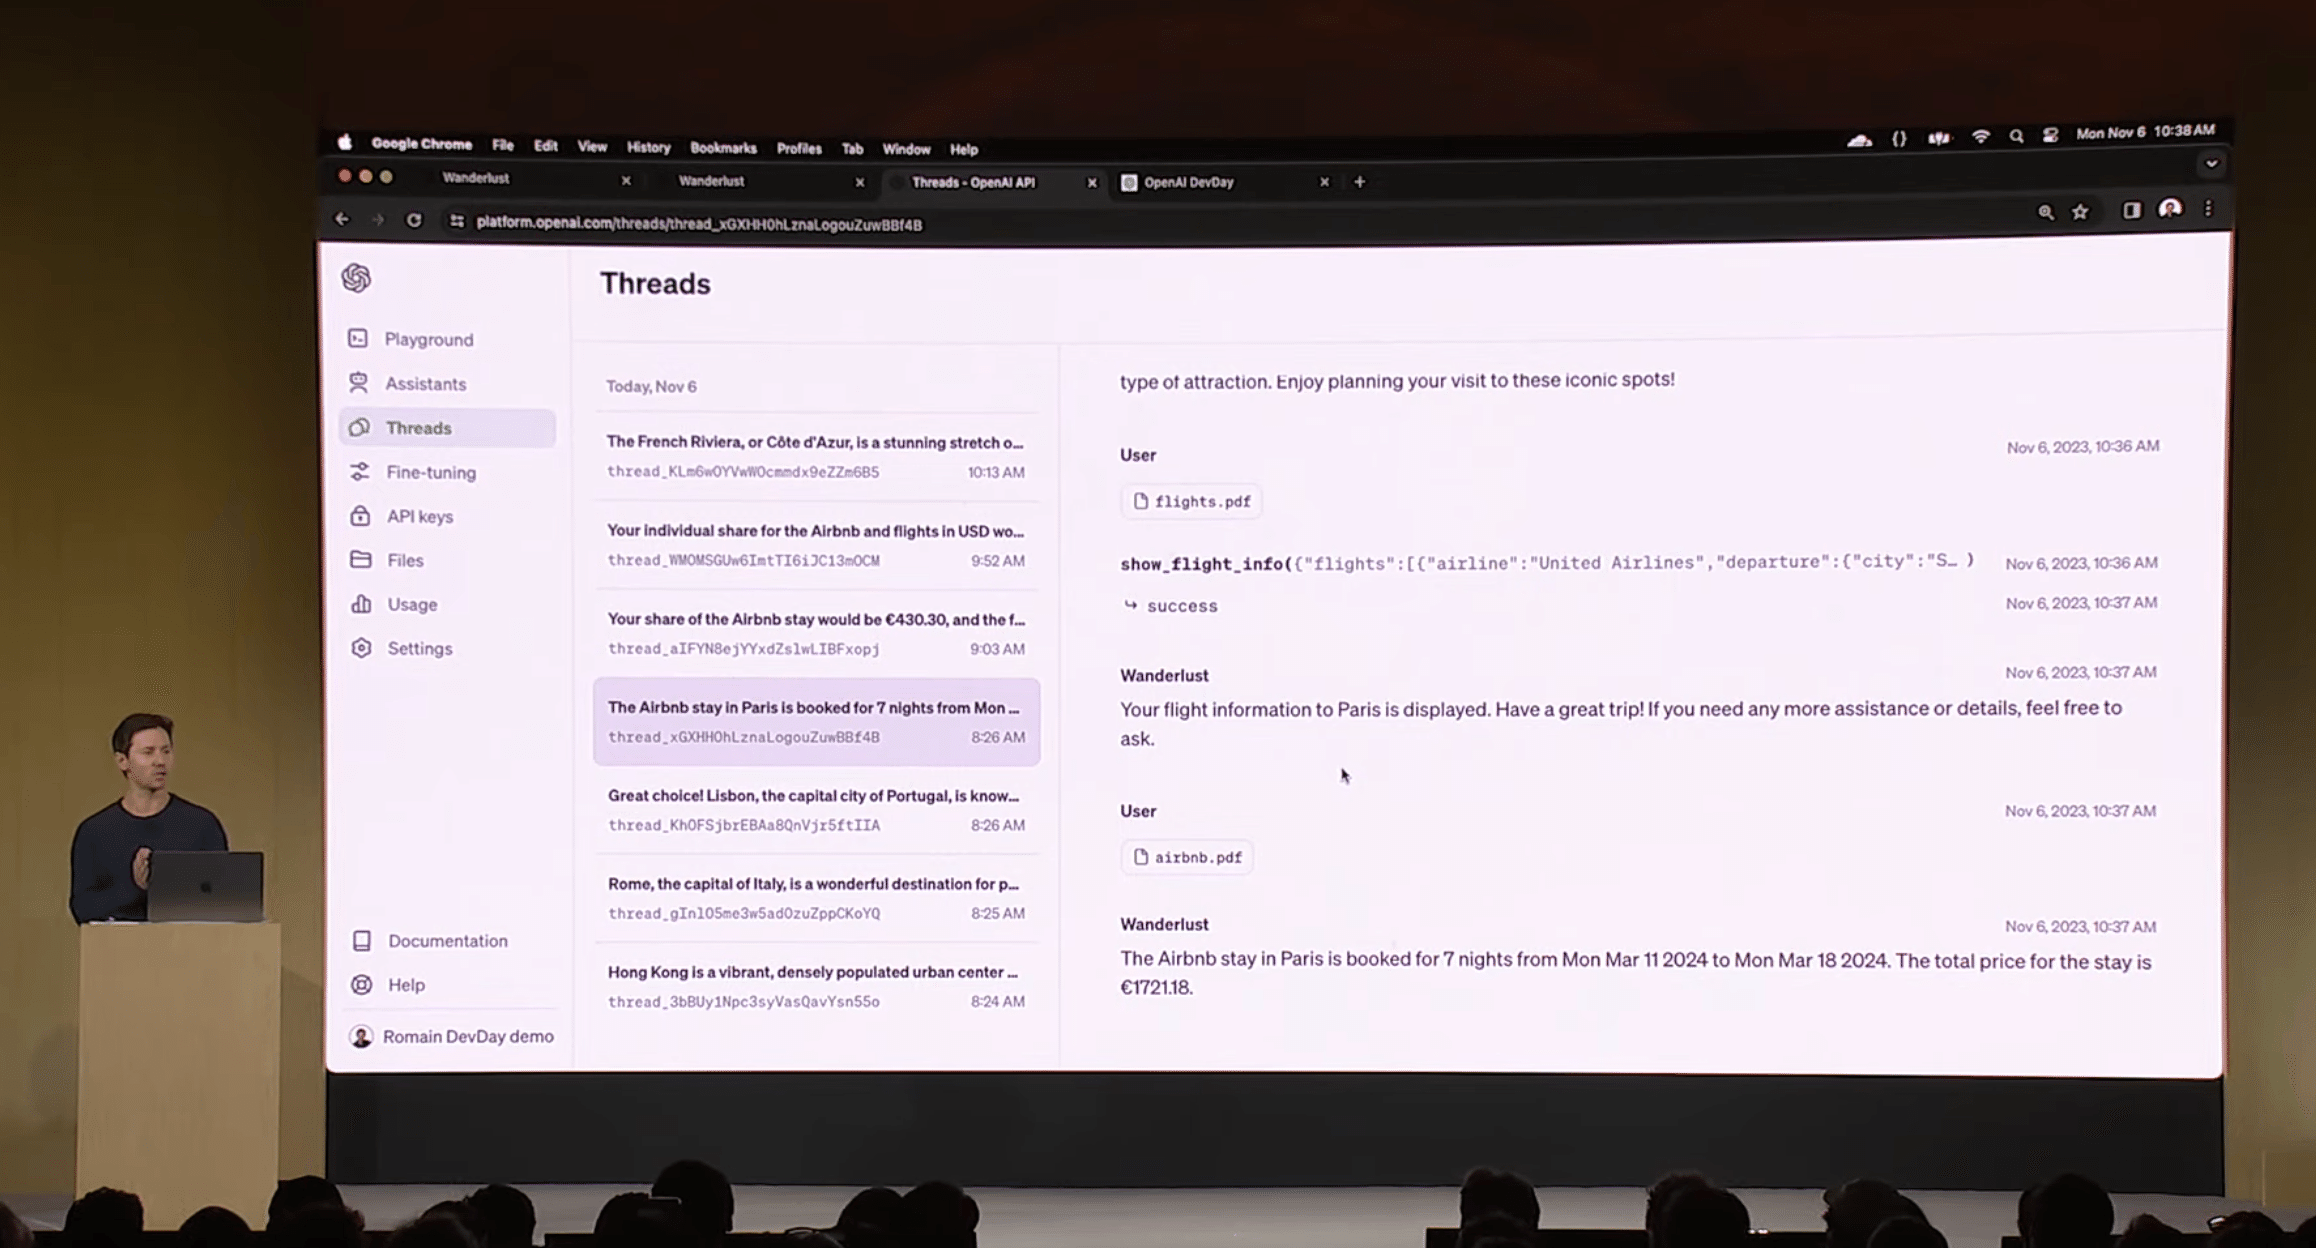Open the flights.pdf attachment
2316x1248 pixels.
pos(1191,502)
